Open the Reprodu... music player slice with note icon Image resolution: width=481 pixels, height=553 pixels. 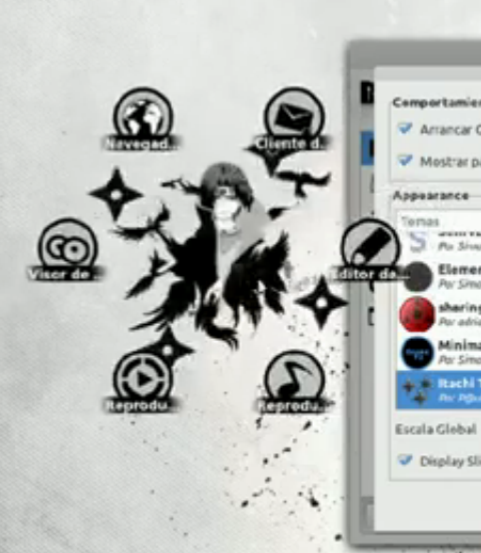pyautogui.click(x=294, y=381)
